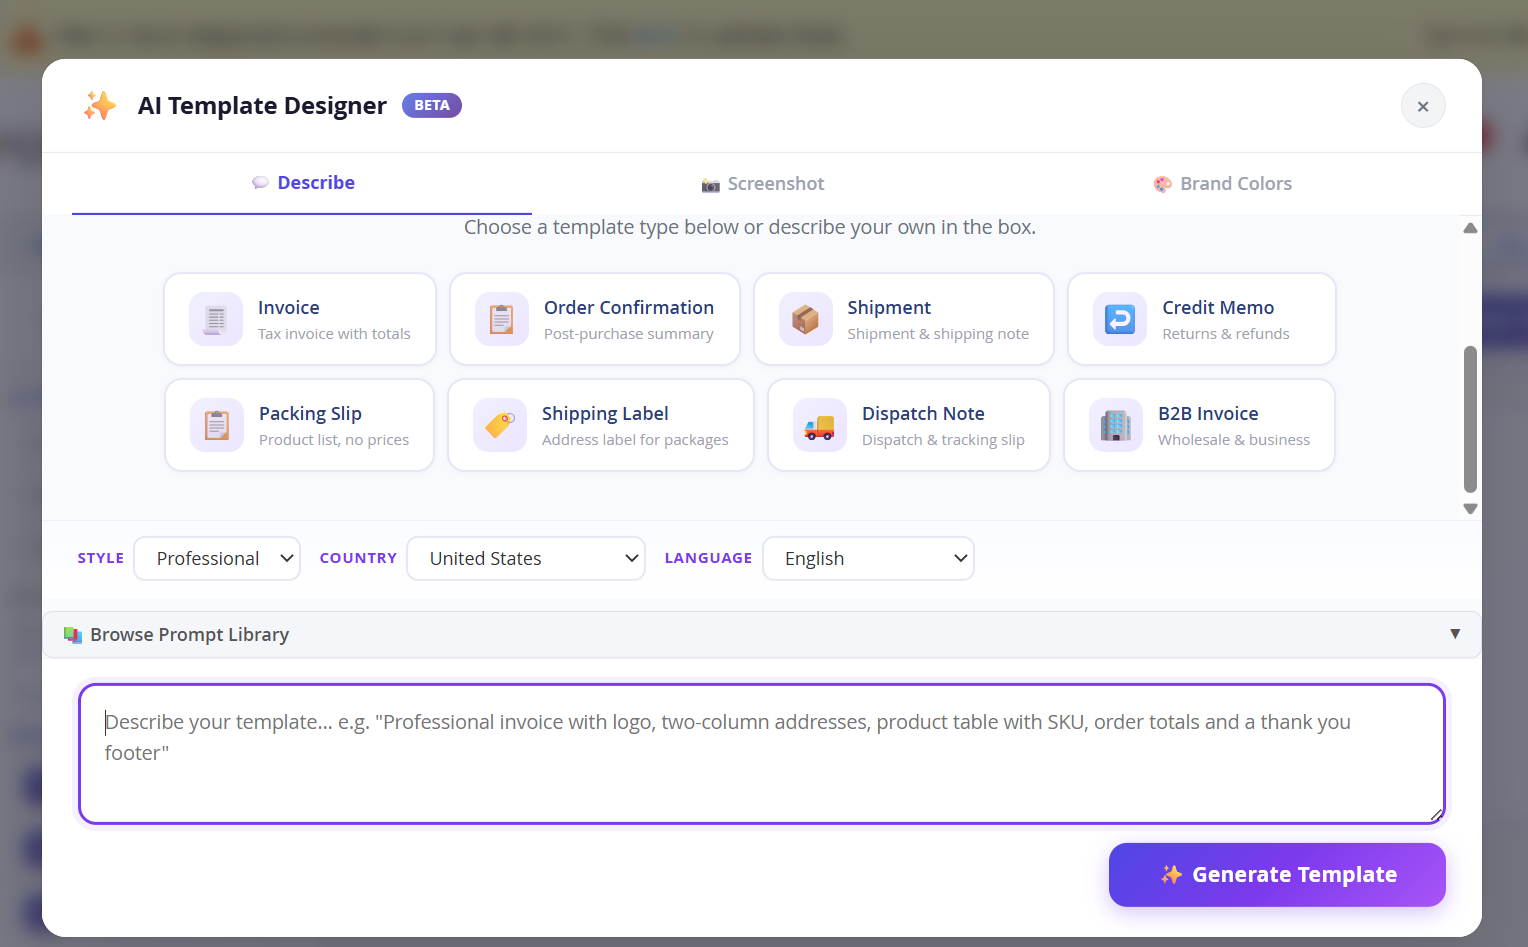This screenshot has height=947, width=1528.
Task: Click the "Product list, no prices" subtitle
Action: [x=334, y=440]
